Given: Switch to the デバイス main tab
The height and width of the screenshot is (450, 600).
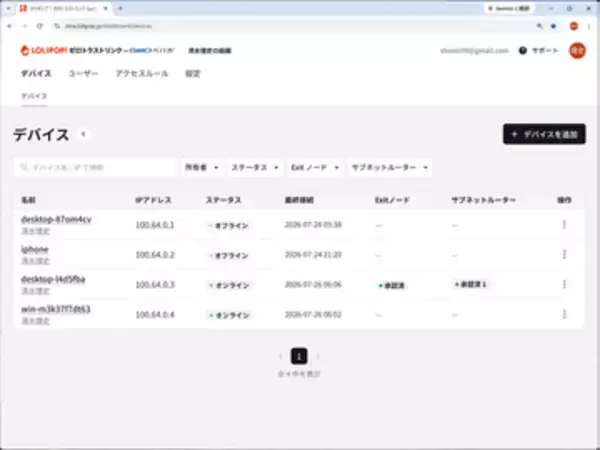Looking at the screenshot, I should point(36,73).
